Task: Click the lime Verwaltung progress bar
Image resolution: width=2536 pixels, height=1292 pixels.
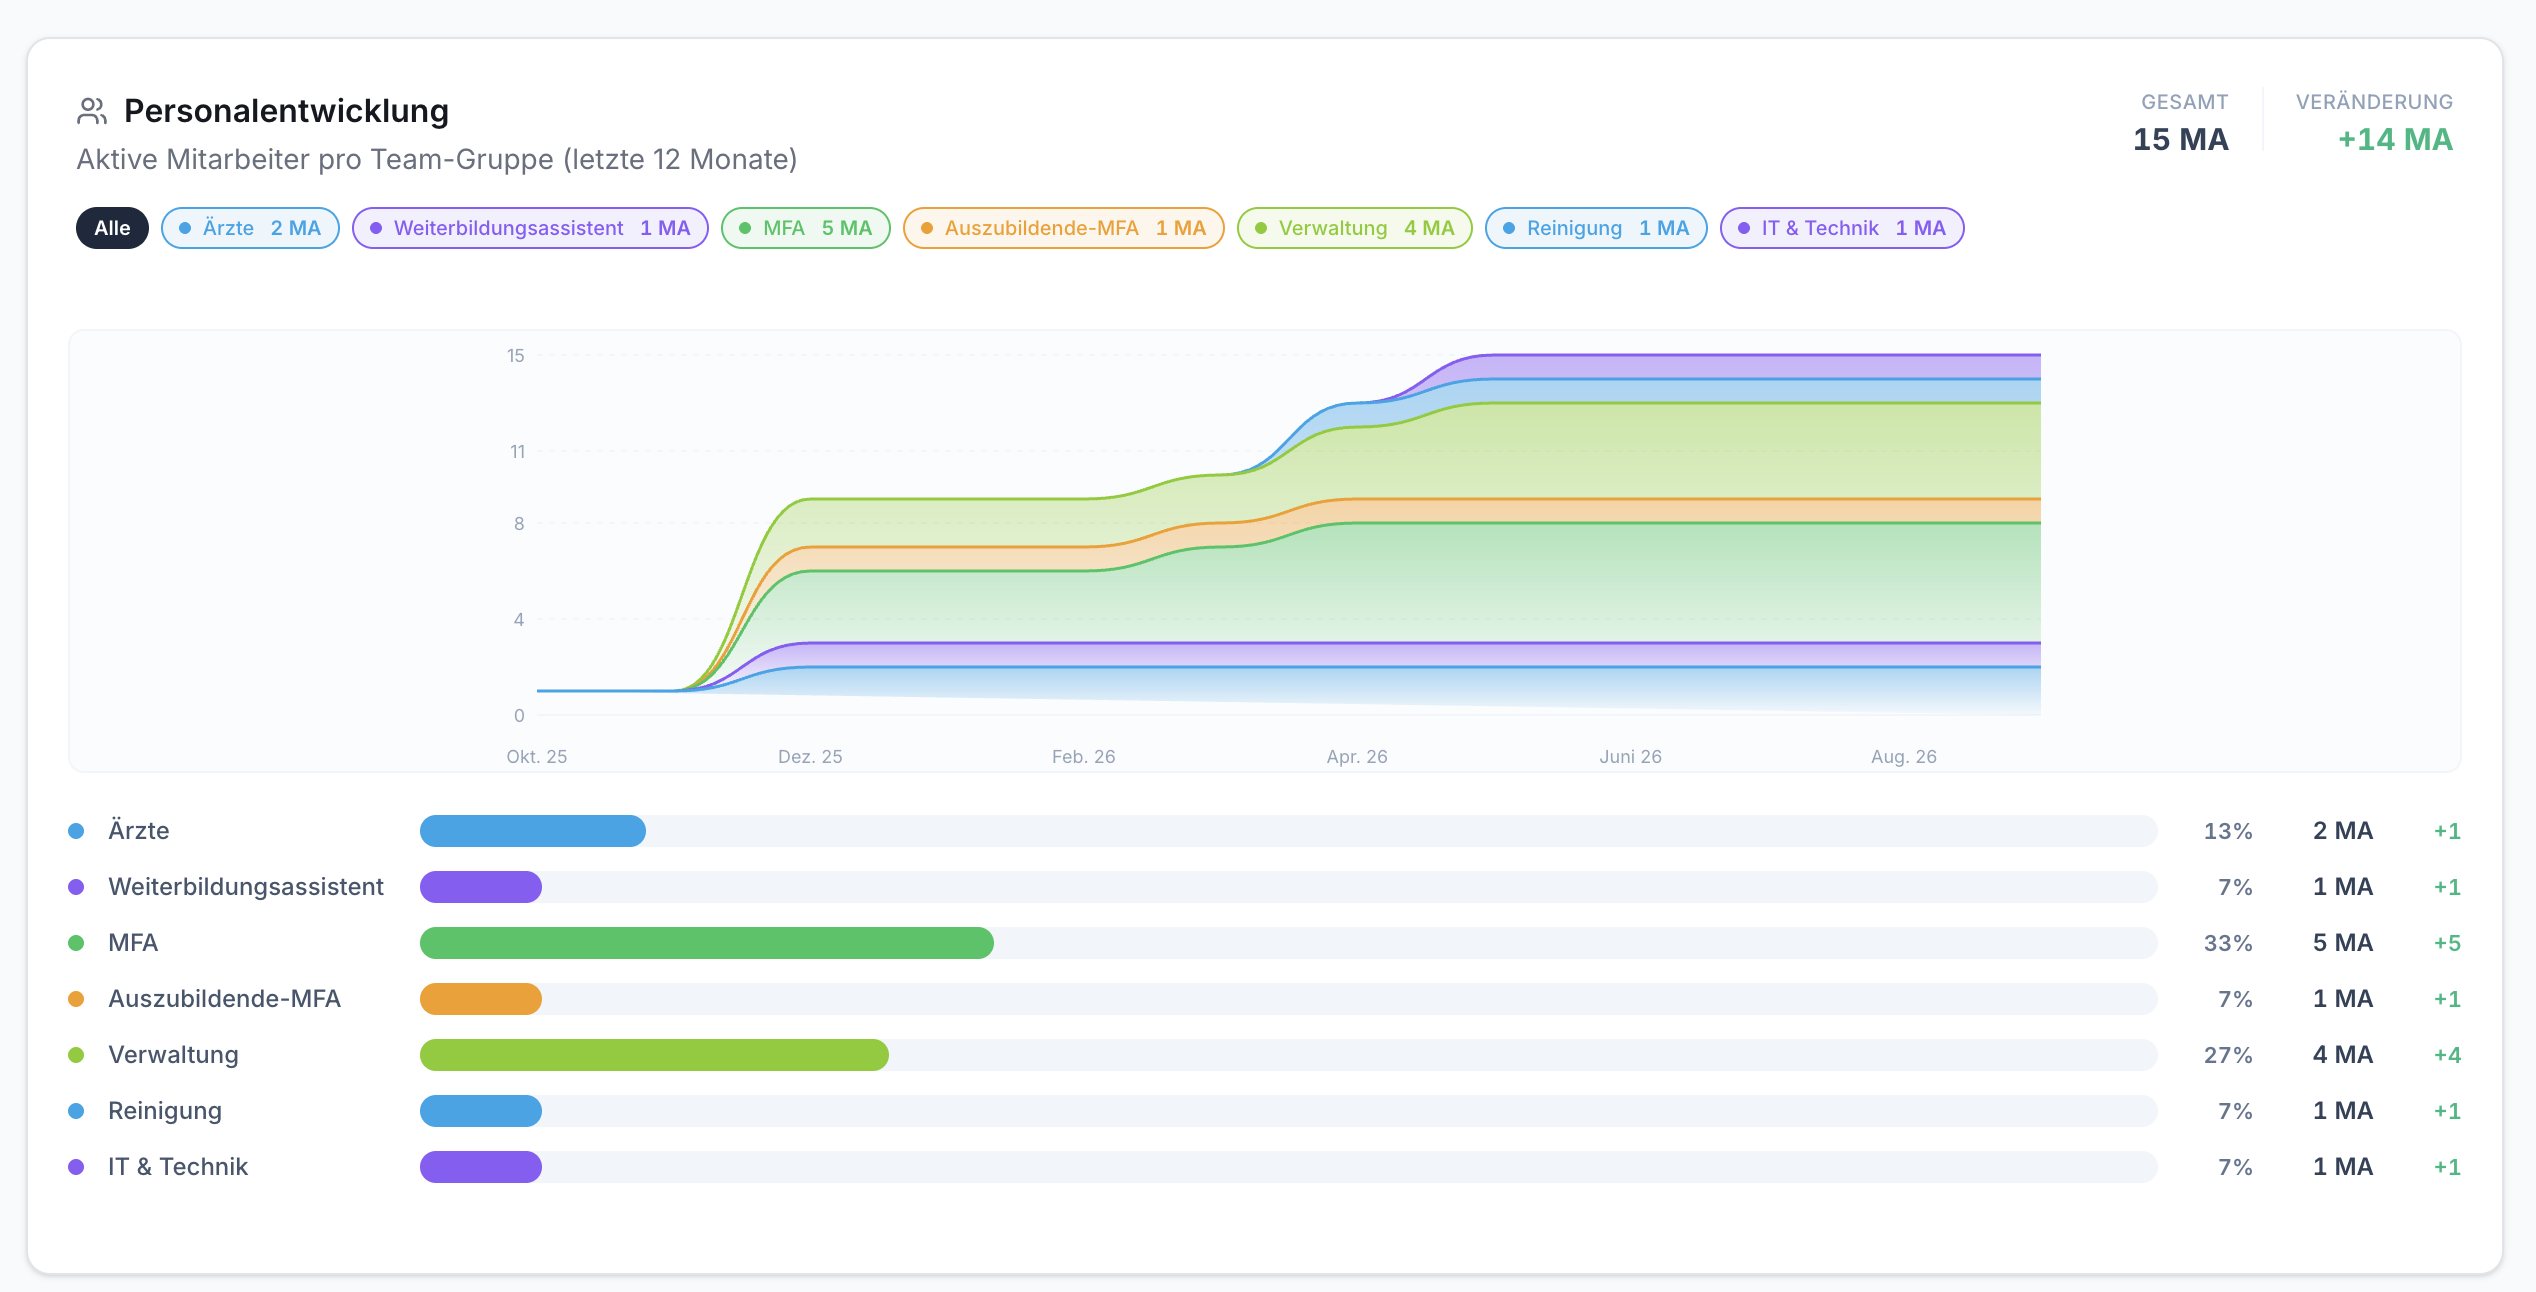Action: [654, 1055]
